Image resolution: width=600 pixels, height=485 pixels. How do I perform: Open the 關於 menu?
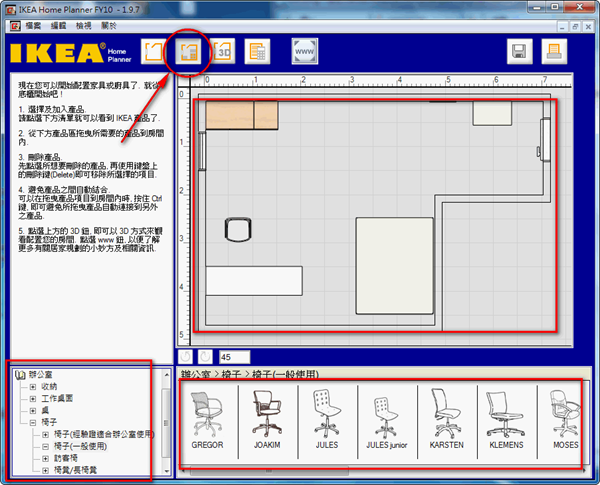click(109, 26)
